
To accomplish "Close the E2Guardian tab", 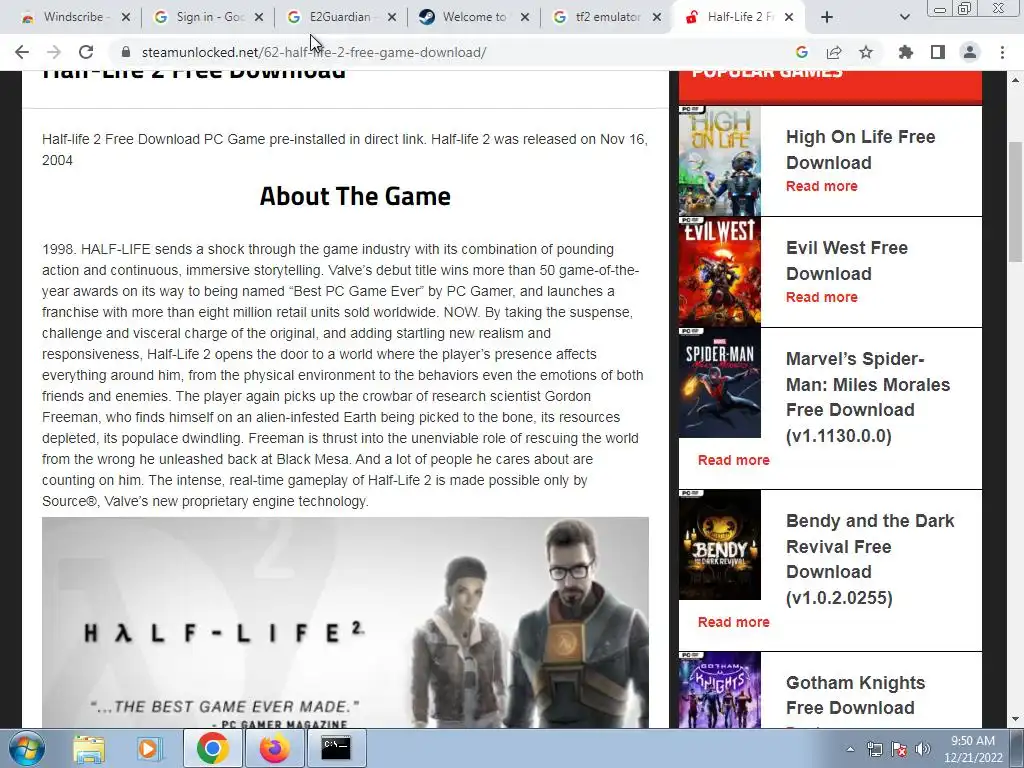I will click(392, 17).
